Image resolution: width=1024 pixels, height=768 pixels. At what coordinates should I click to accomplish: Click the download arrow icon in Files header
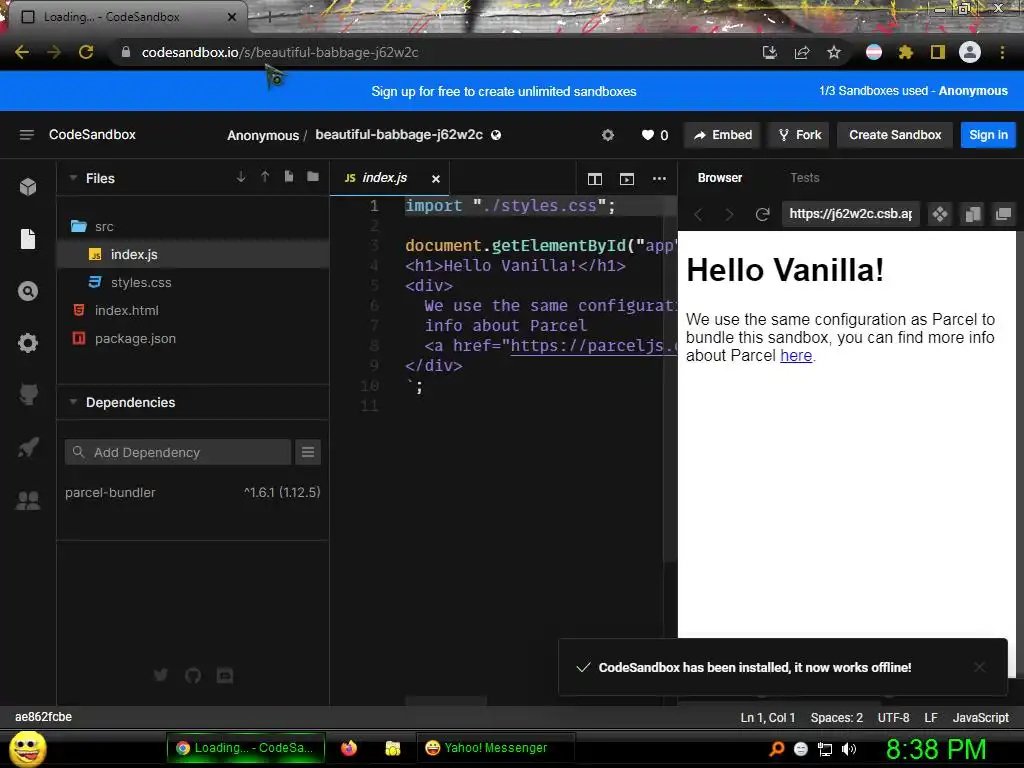point(241,177)
